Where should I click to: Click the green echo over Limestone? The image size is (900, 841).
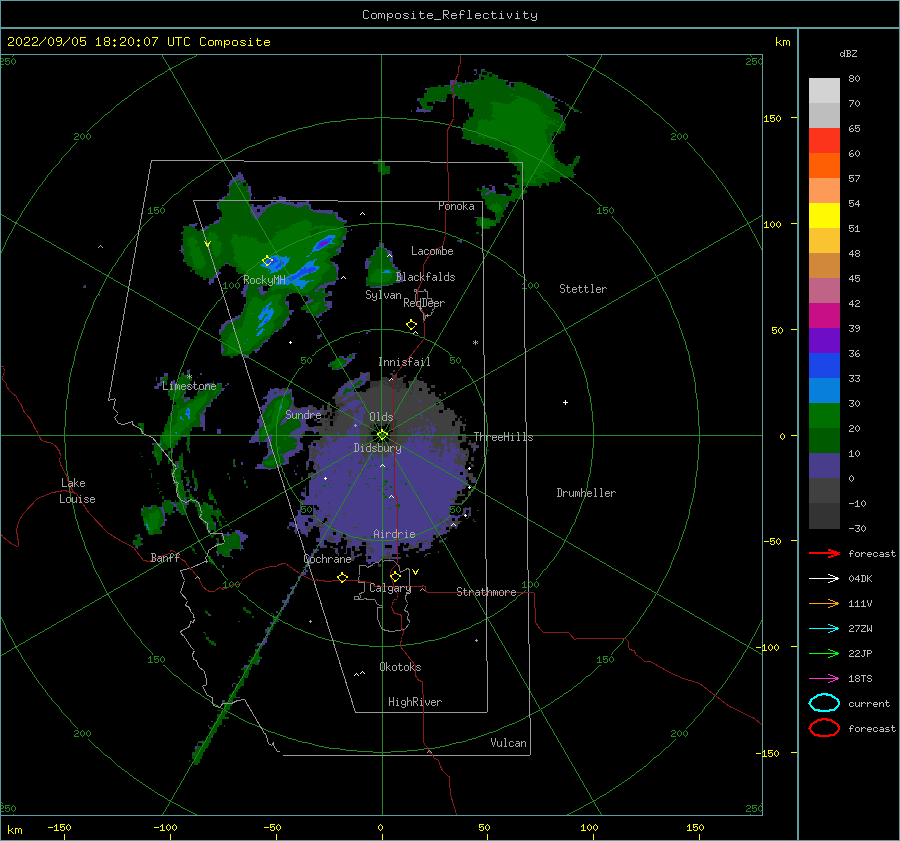(187, 413)
